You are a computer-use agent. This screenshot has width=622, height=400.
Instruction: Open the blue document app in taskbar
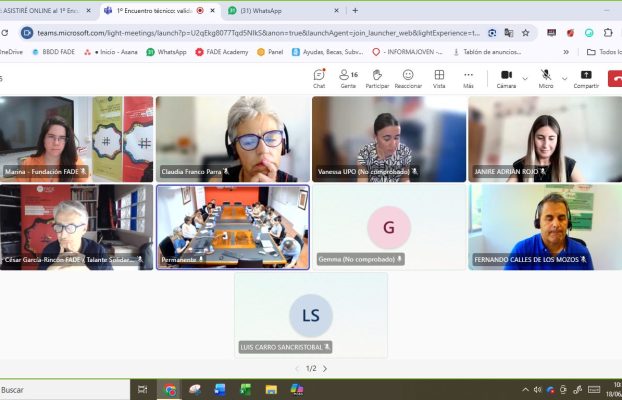(x=219, y=390)
